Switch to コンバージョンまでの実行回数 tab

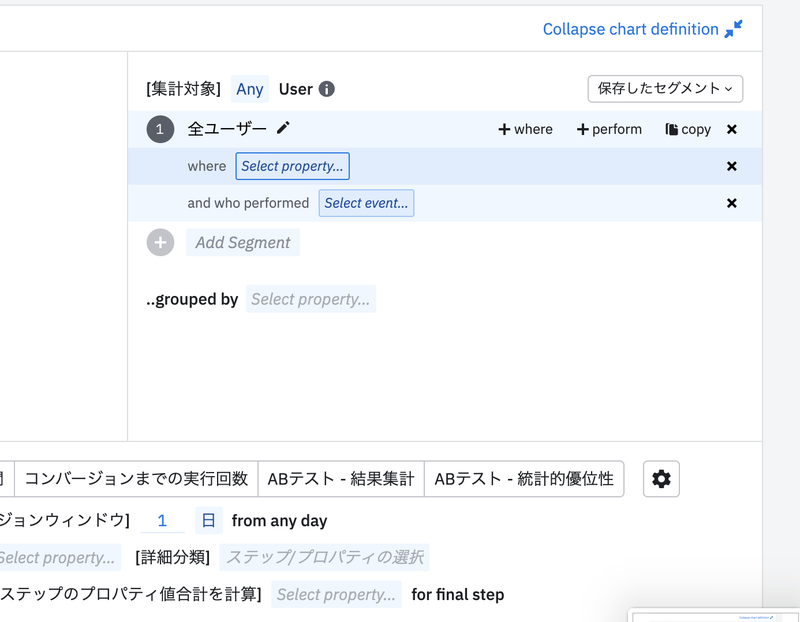136,479
